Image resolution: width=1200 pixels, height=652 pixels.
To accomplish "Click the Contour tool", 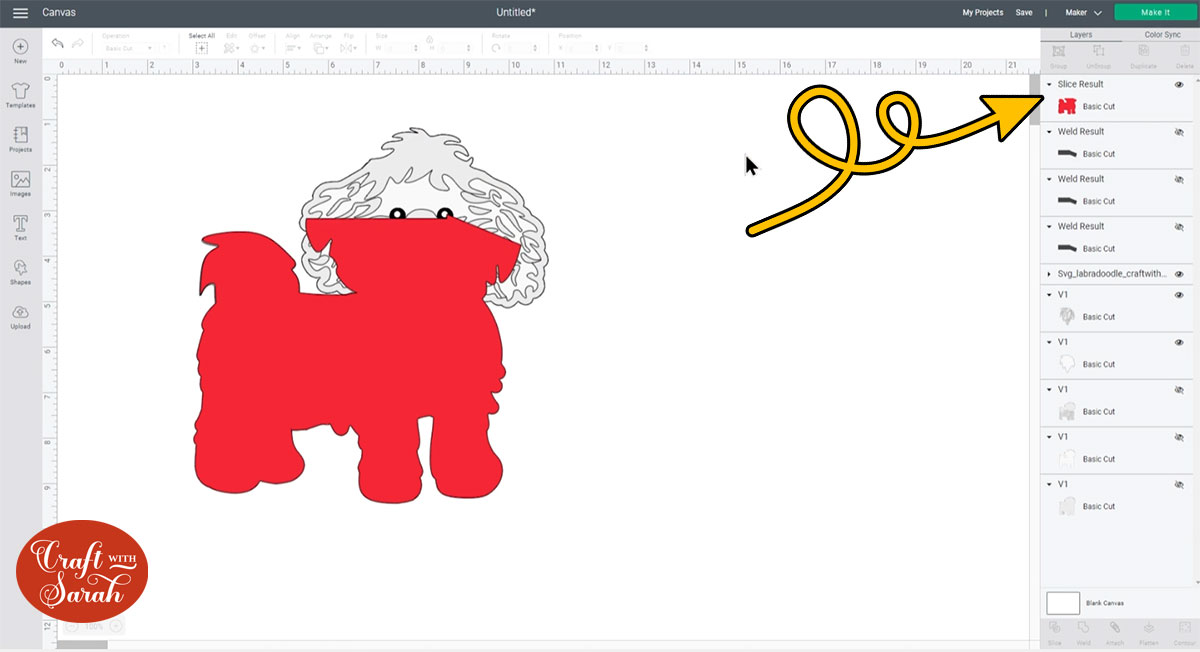I will [1183, 632].
